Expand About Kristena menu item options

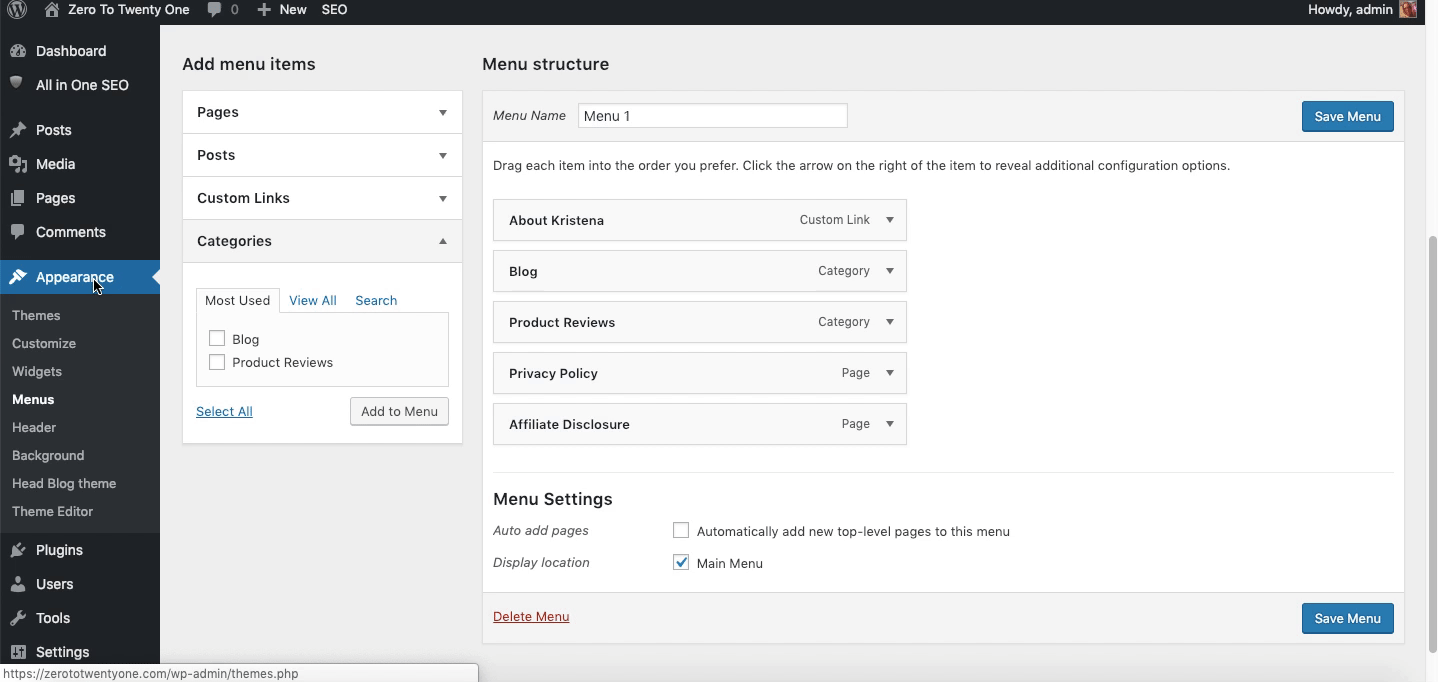[890, 220]
